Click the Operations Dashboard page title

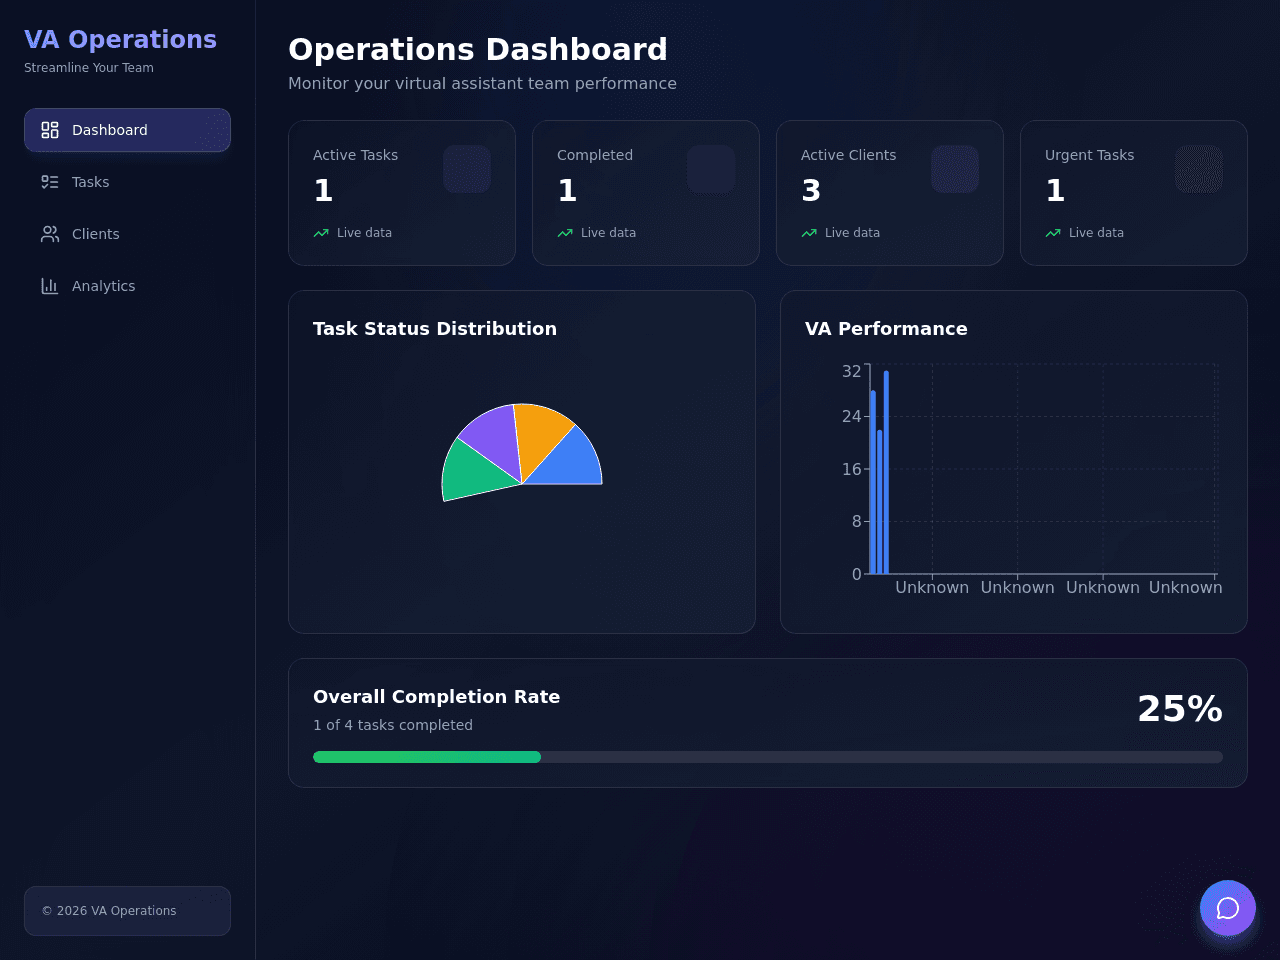click(x=478, y=49)
